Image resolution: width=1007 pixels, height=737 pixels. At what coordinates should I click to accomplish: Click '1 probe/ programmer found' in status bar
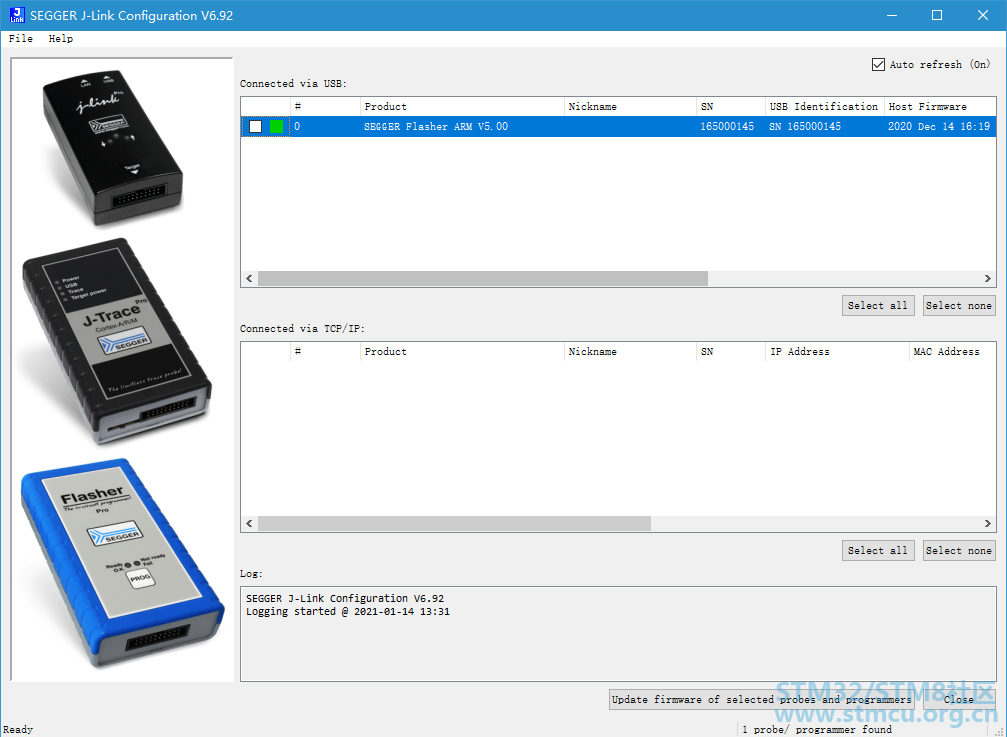pos(817,729)
